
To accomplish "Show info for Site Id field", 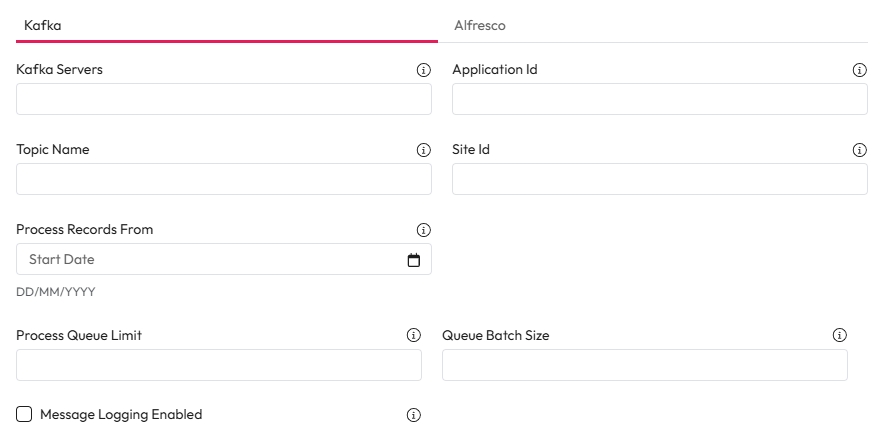I will 859,150.
